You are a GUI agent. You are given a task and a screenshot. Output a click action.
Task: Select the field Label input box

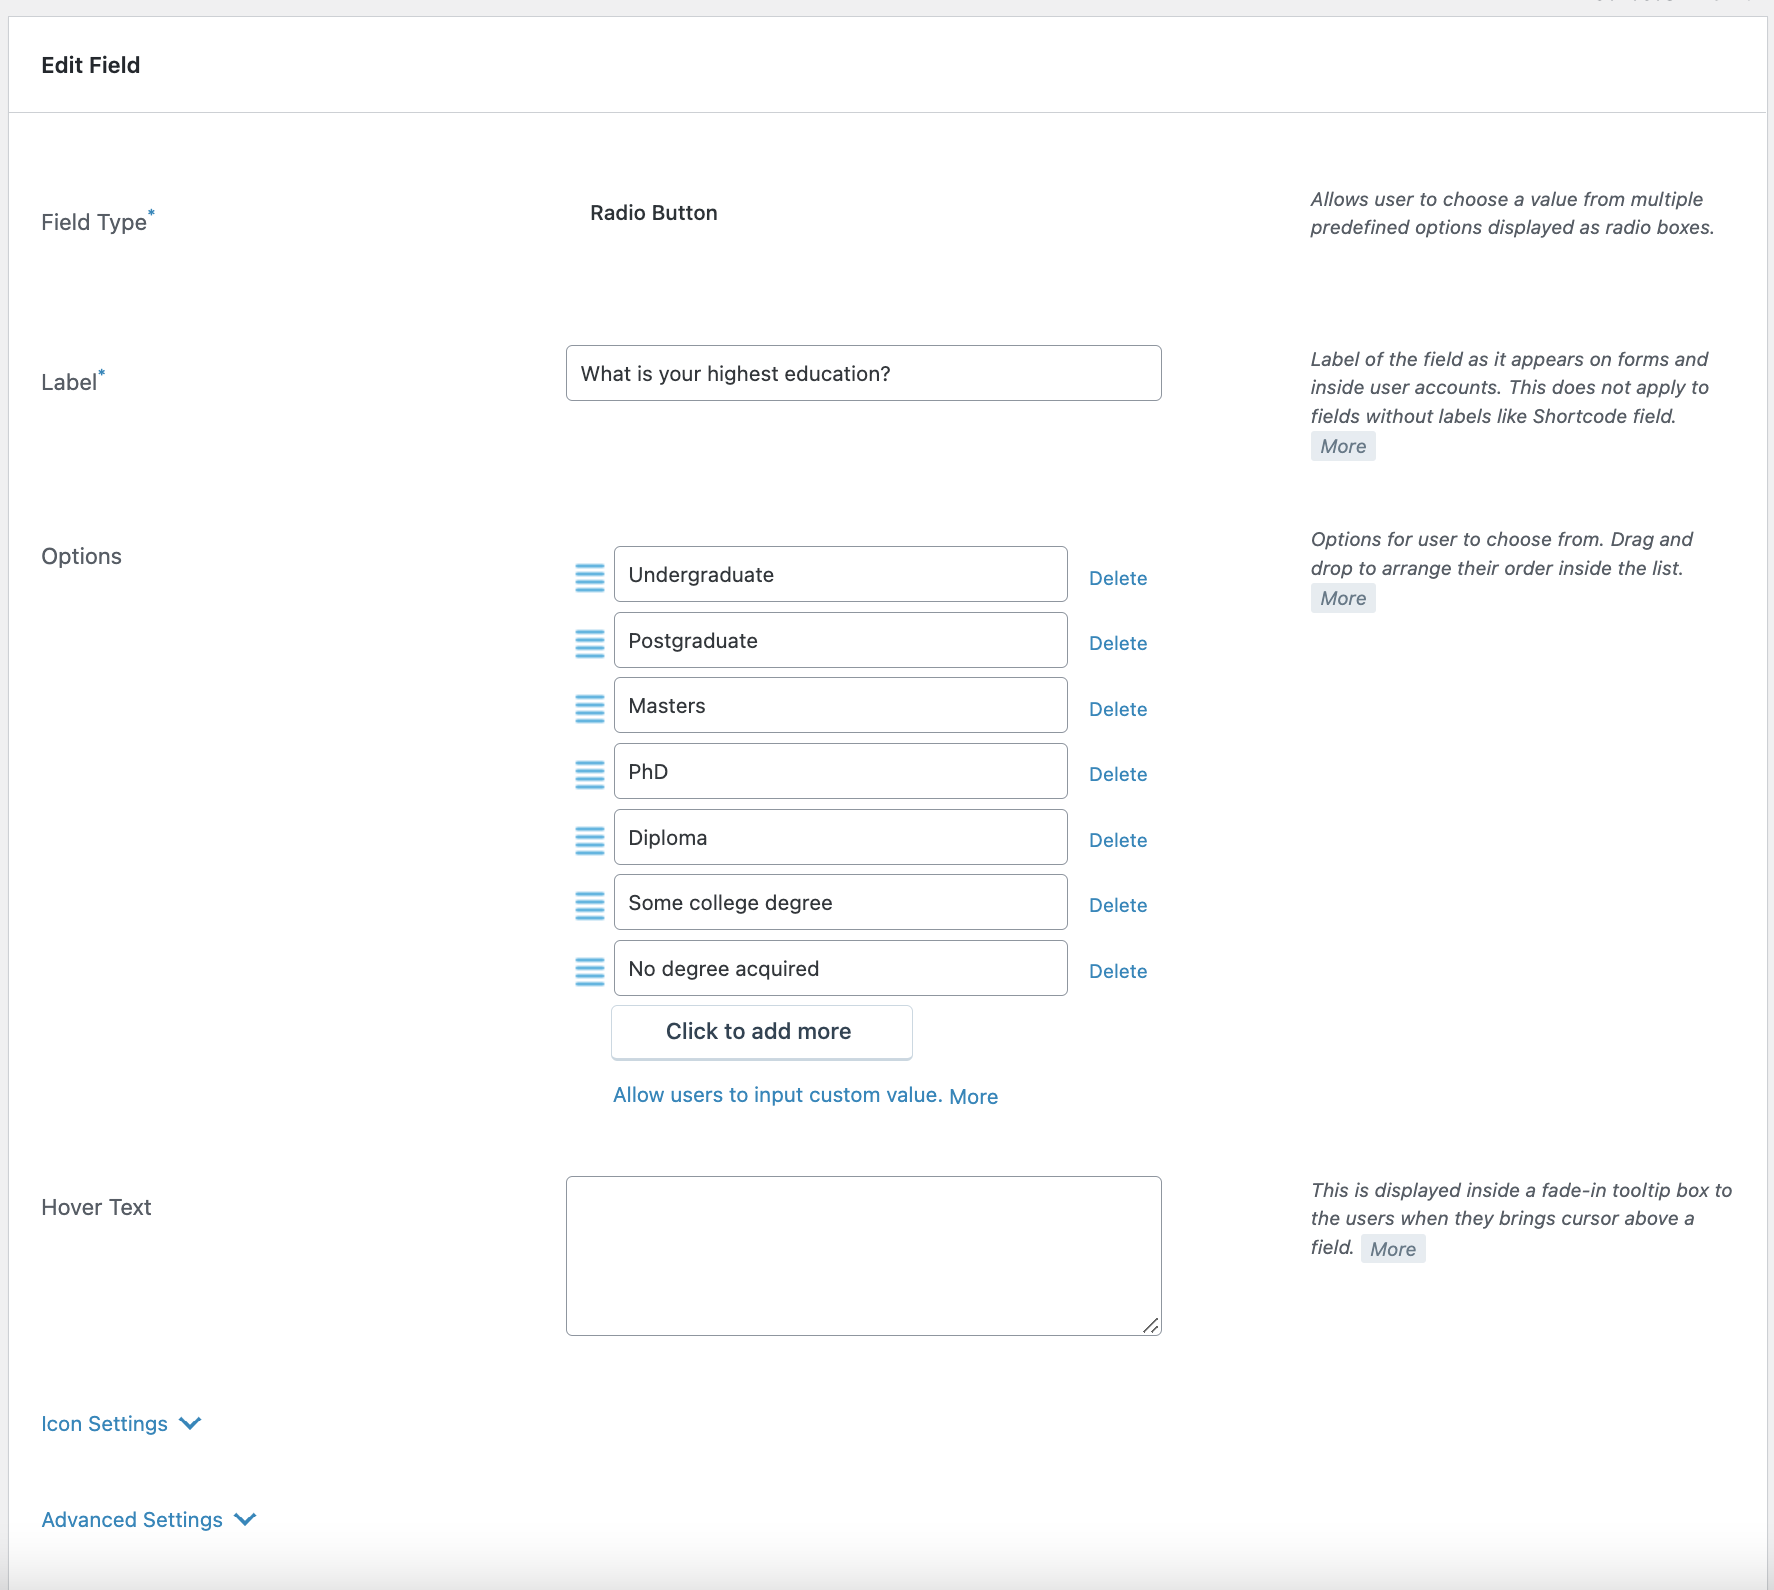(863, 373)
